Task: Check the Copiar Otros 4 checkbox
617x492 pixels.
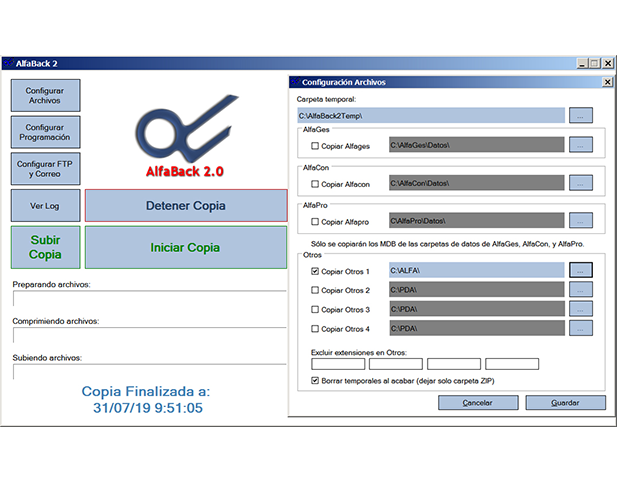Action: pos(315,329)
